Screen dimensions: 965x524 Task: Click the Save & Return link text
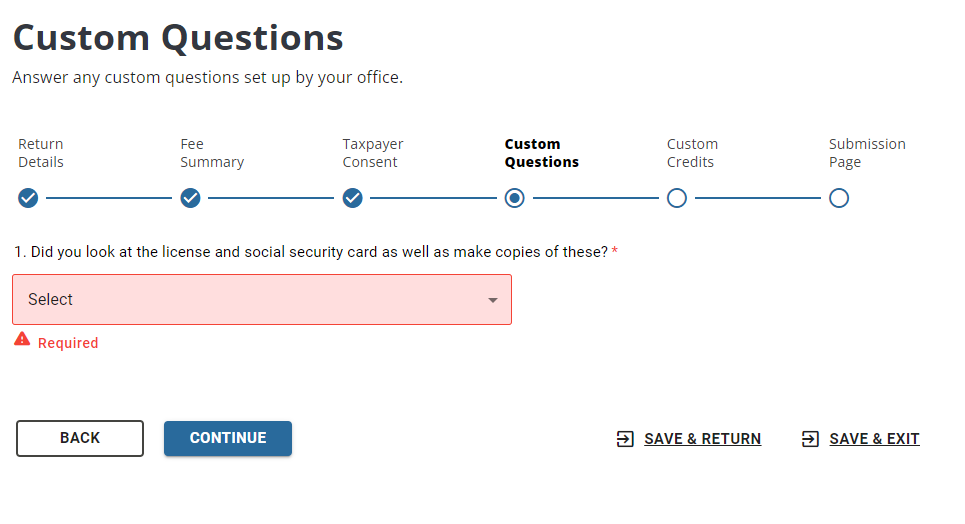tap(702, 439)
